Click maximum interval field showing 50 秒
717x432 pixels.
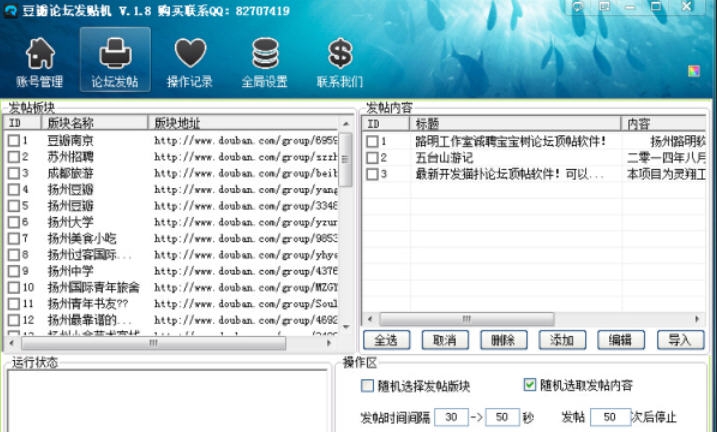pos(502,417)
